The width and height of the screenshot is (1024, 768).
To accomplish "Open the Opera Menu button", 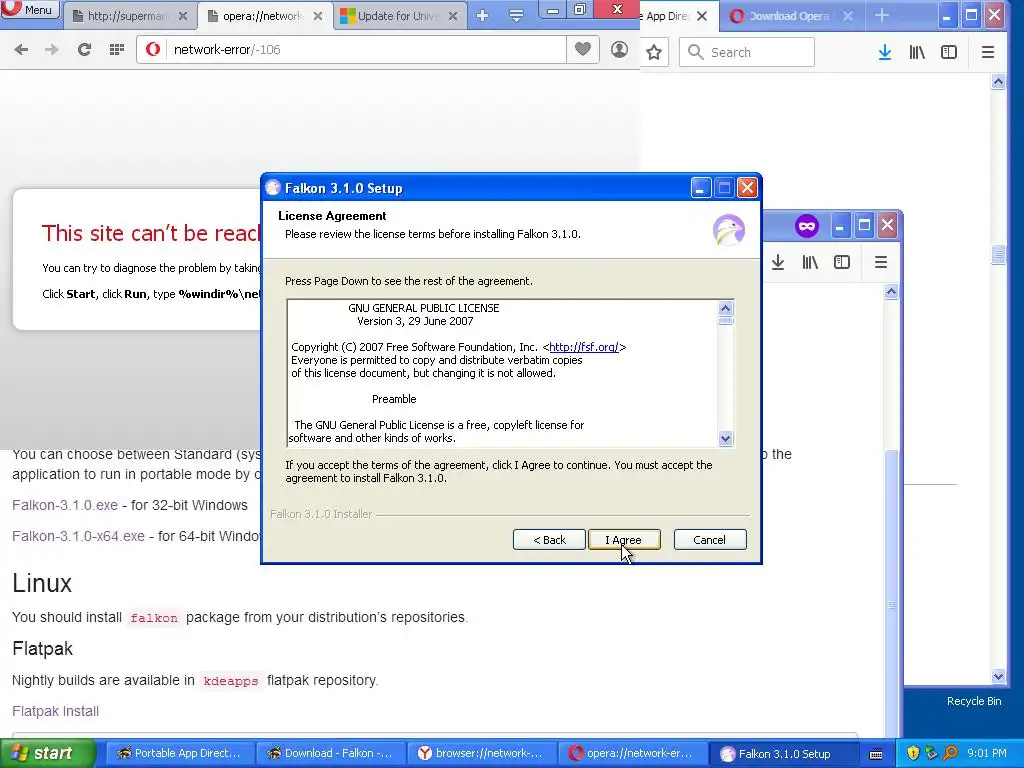I will tap(29, 10).
